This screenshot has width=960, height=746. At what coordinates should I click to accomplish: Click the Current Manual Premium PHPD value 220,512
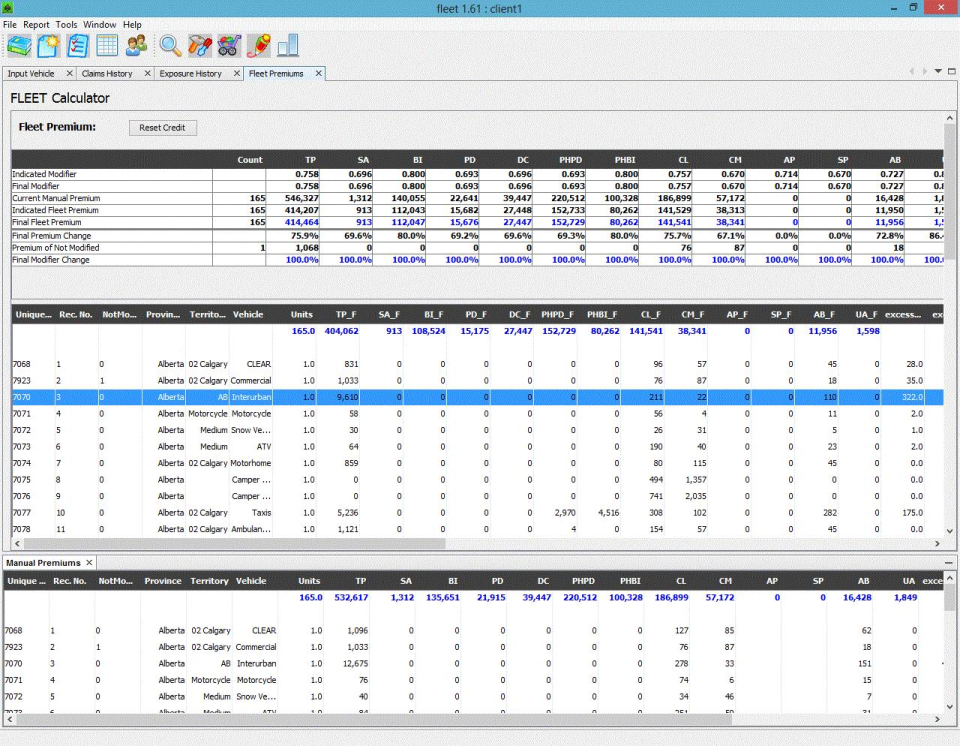pos(568,198)
